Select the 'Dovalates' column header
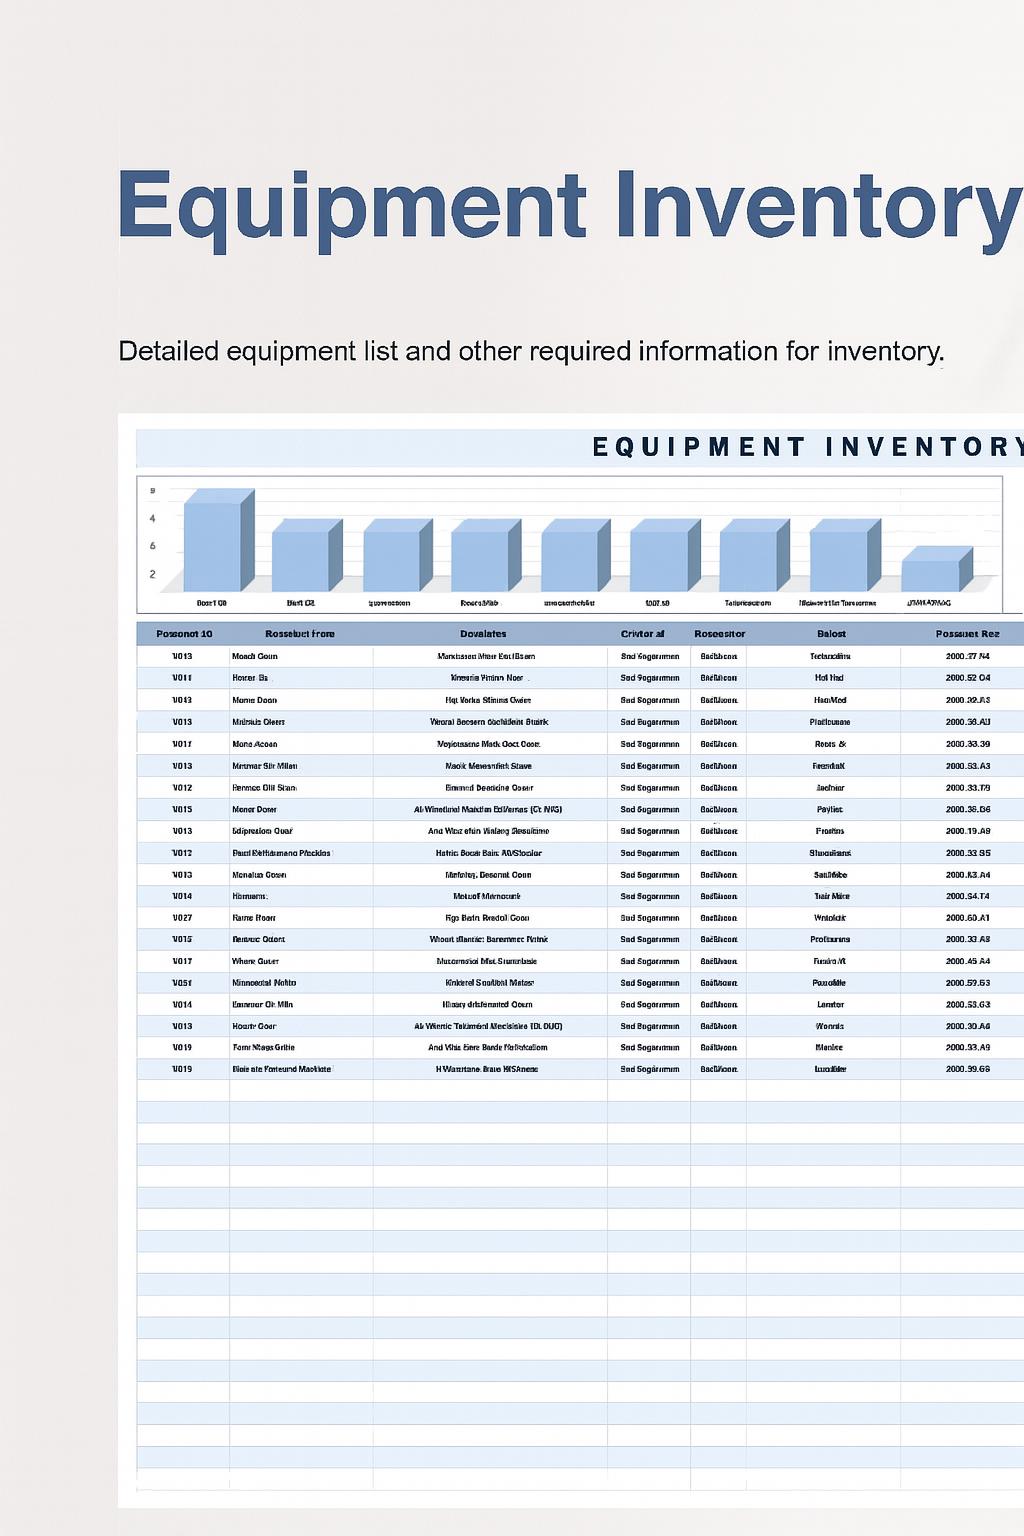Screen dimensions: 1024x1536 [x=483, y=634]
